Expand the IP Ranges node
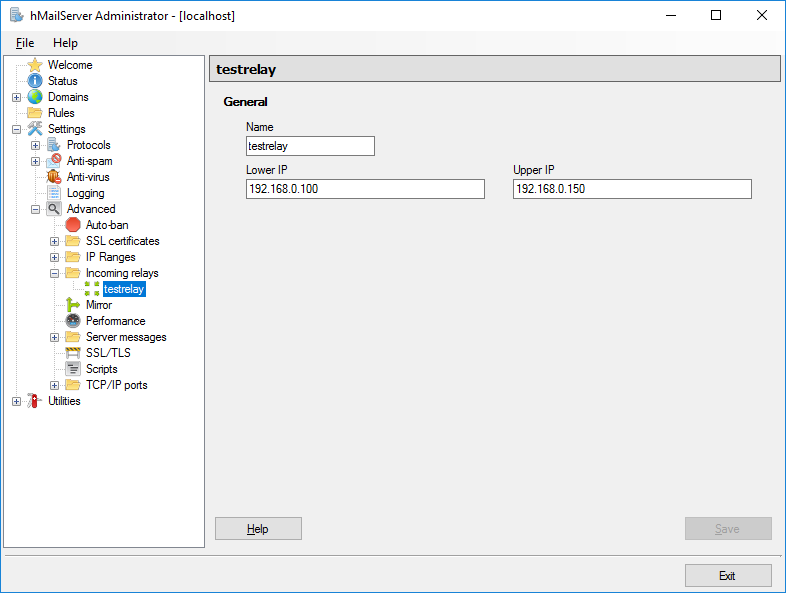 click(54, 257)
